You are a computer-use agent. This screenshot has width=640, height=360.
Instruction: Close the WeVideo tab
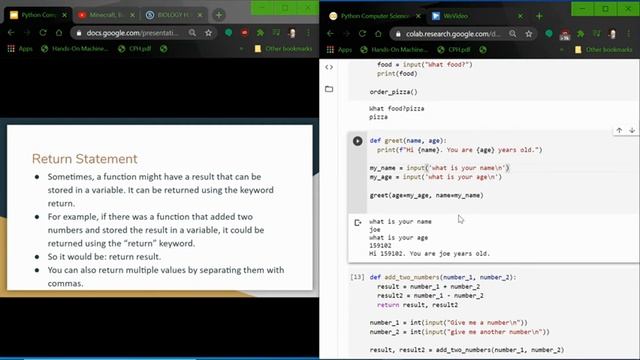pyautogui.click(x=520, y=16)
